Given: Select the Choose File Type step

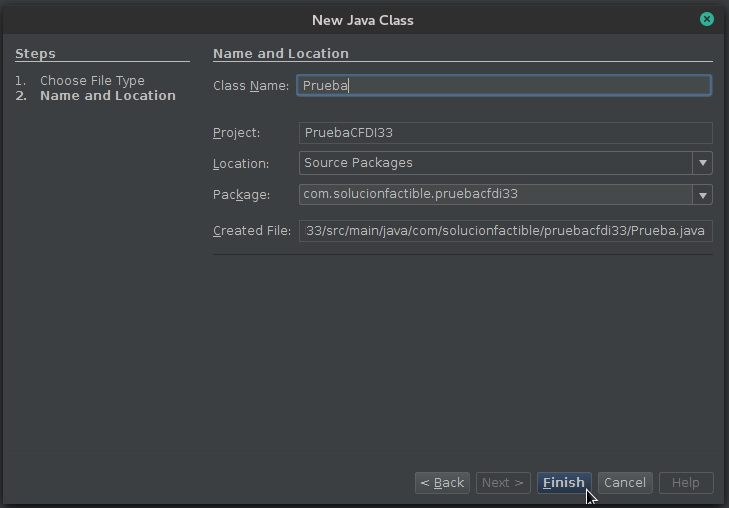Looking at the screenshot, I should [x=92, y=80].
